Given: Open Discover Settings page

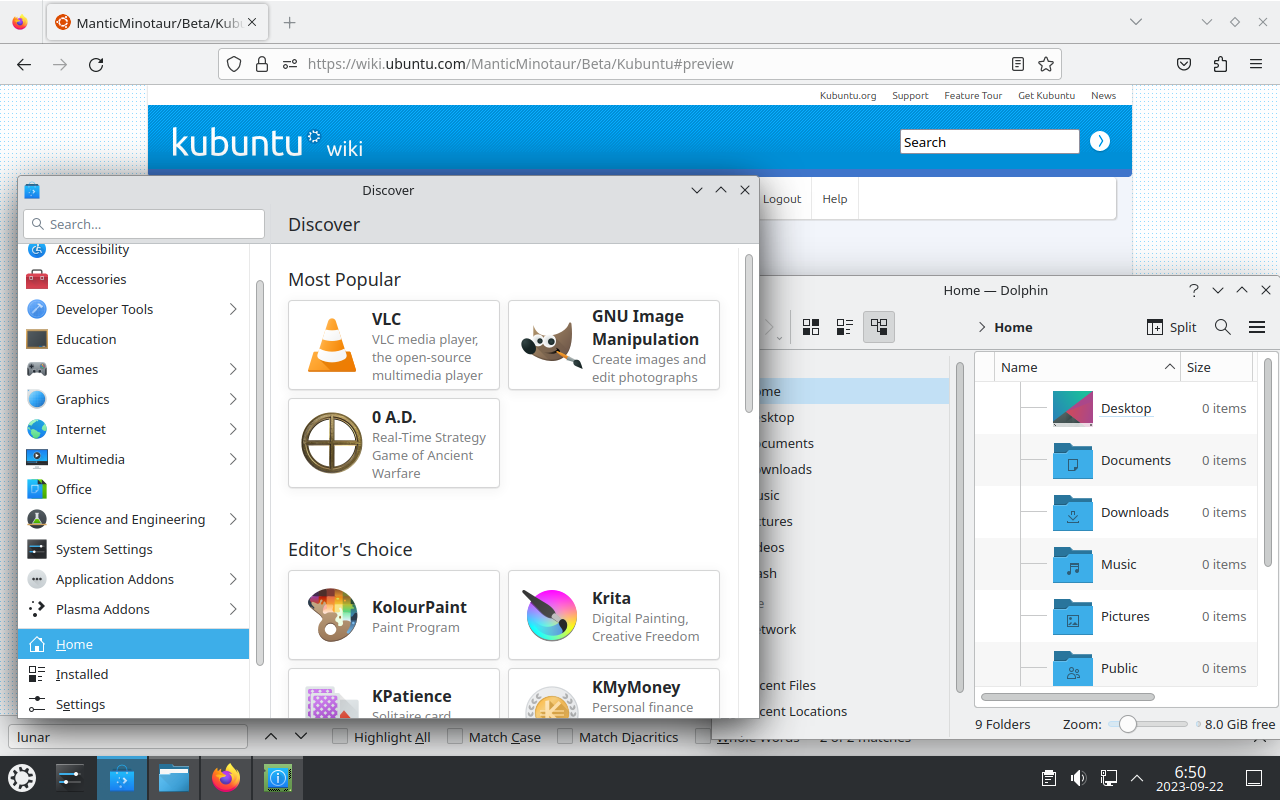Looking at the screenshot, I should [x=133, y=704].
